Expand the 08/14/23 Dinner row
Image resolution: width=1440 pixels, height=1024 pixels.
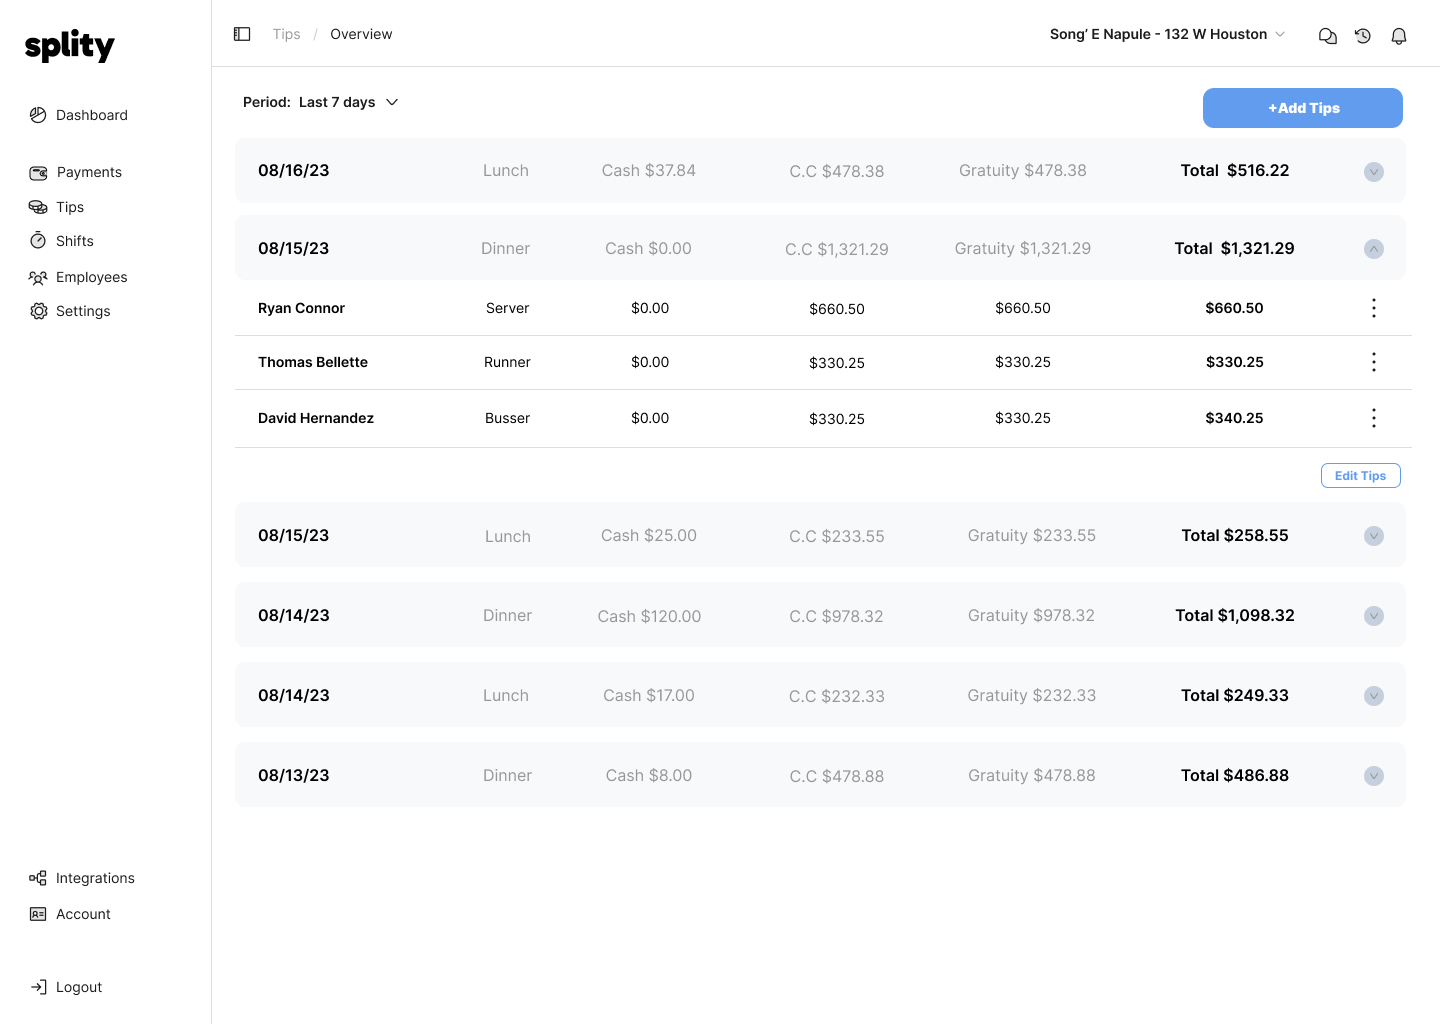click(x=1374, y=616)
